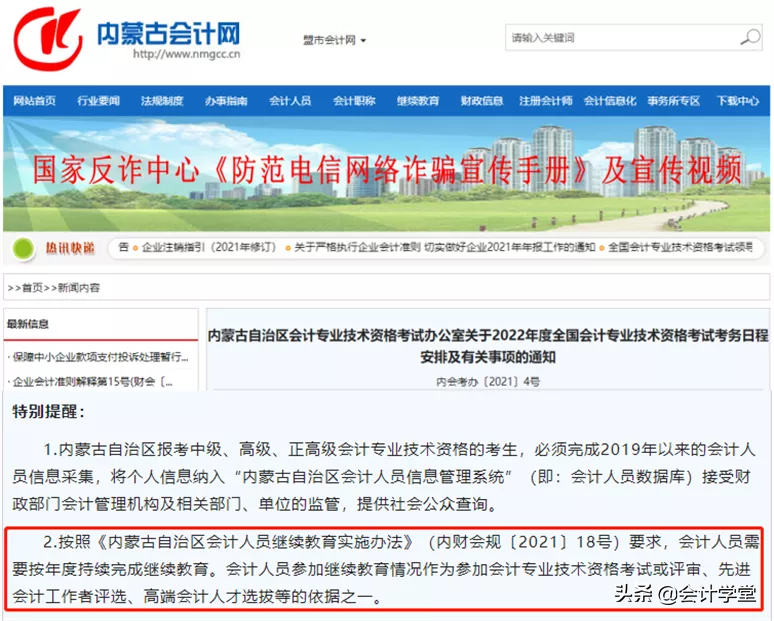
Task: Click the article title about 2022年度考务日程
Action: point(488,346)
